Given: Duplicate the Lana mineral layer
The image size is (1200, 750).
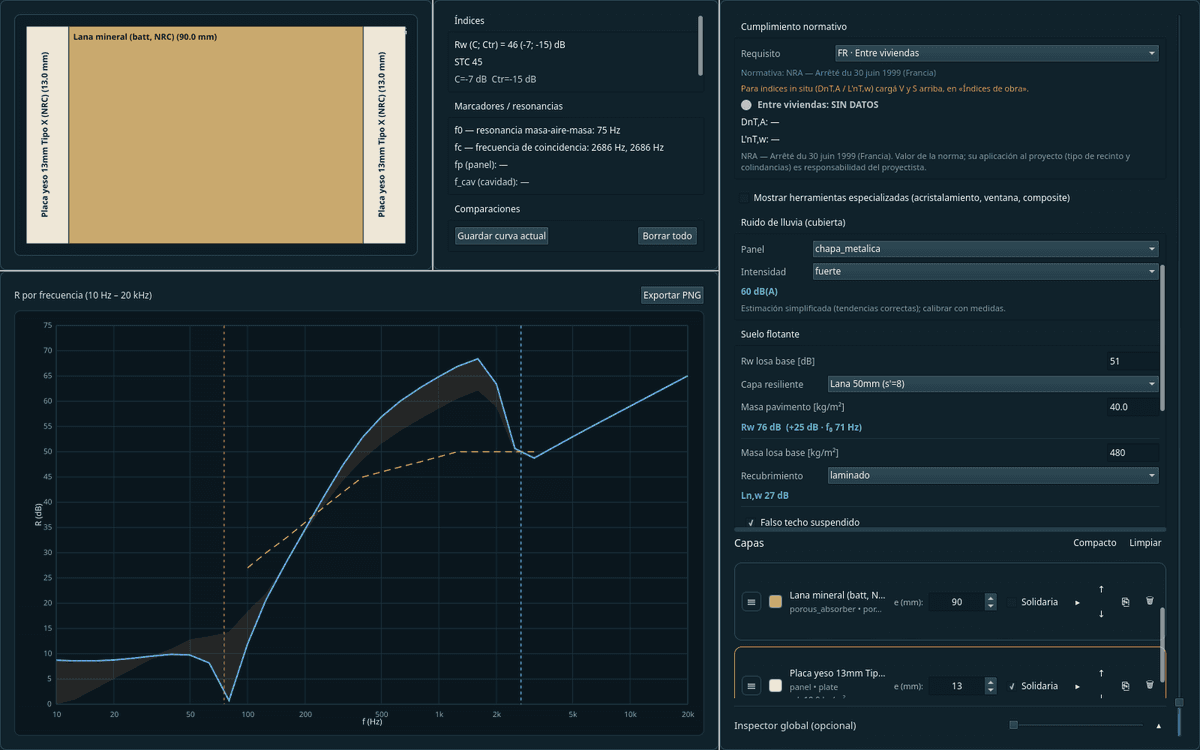Looking at the screenshot, I should click(x=1125, y=602).
